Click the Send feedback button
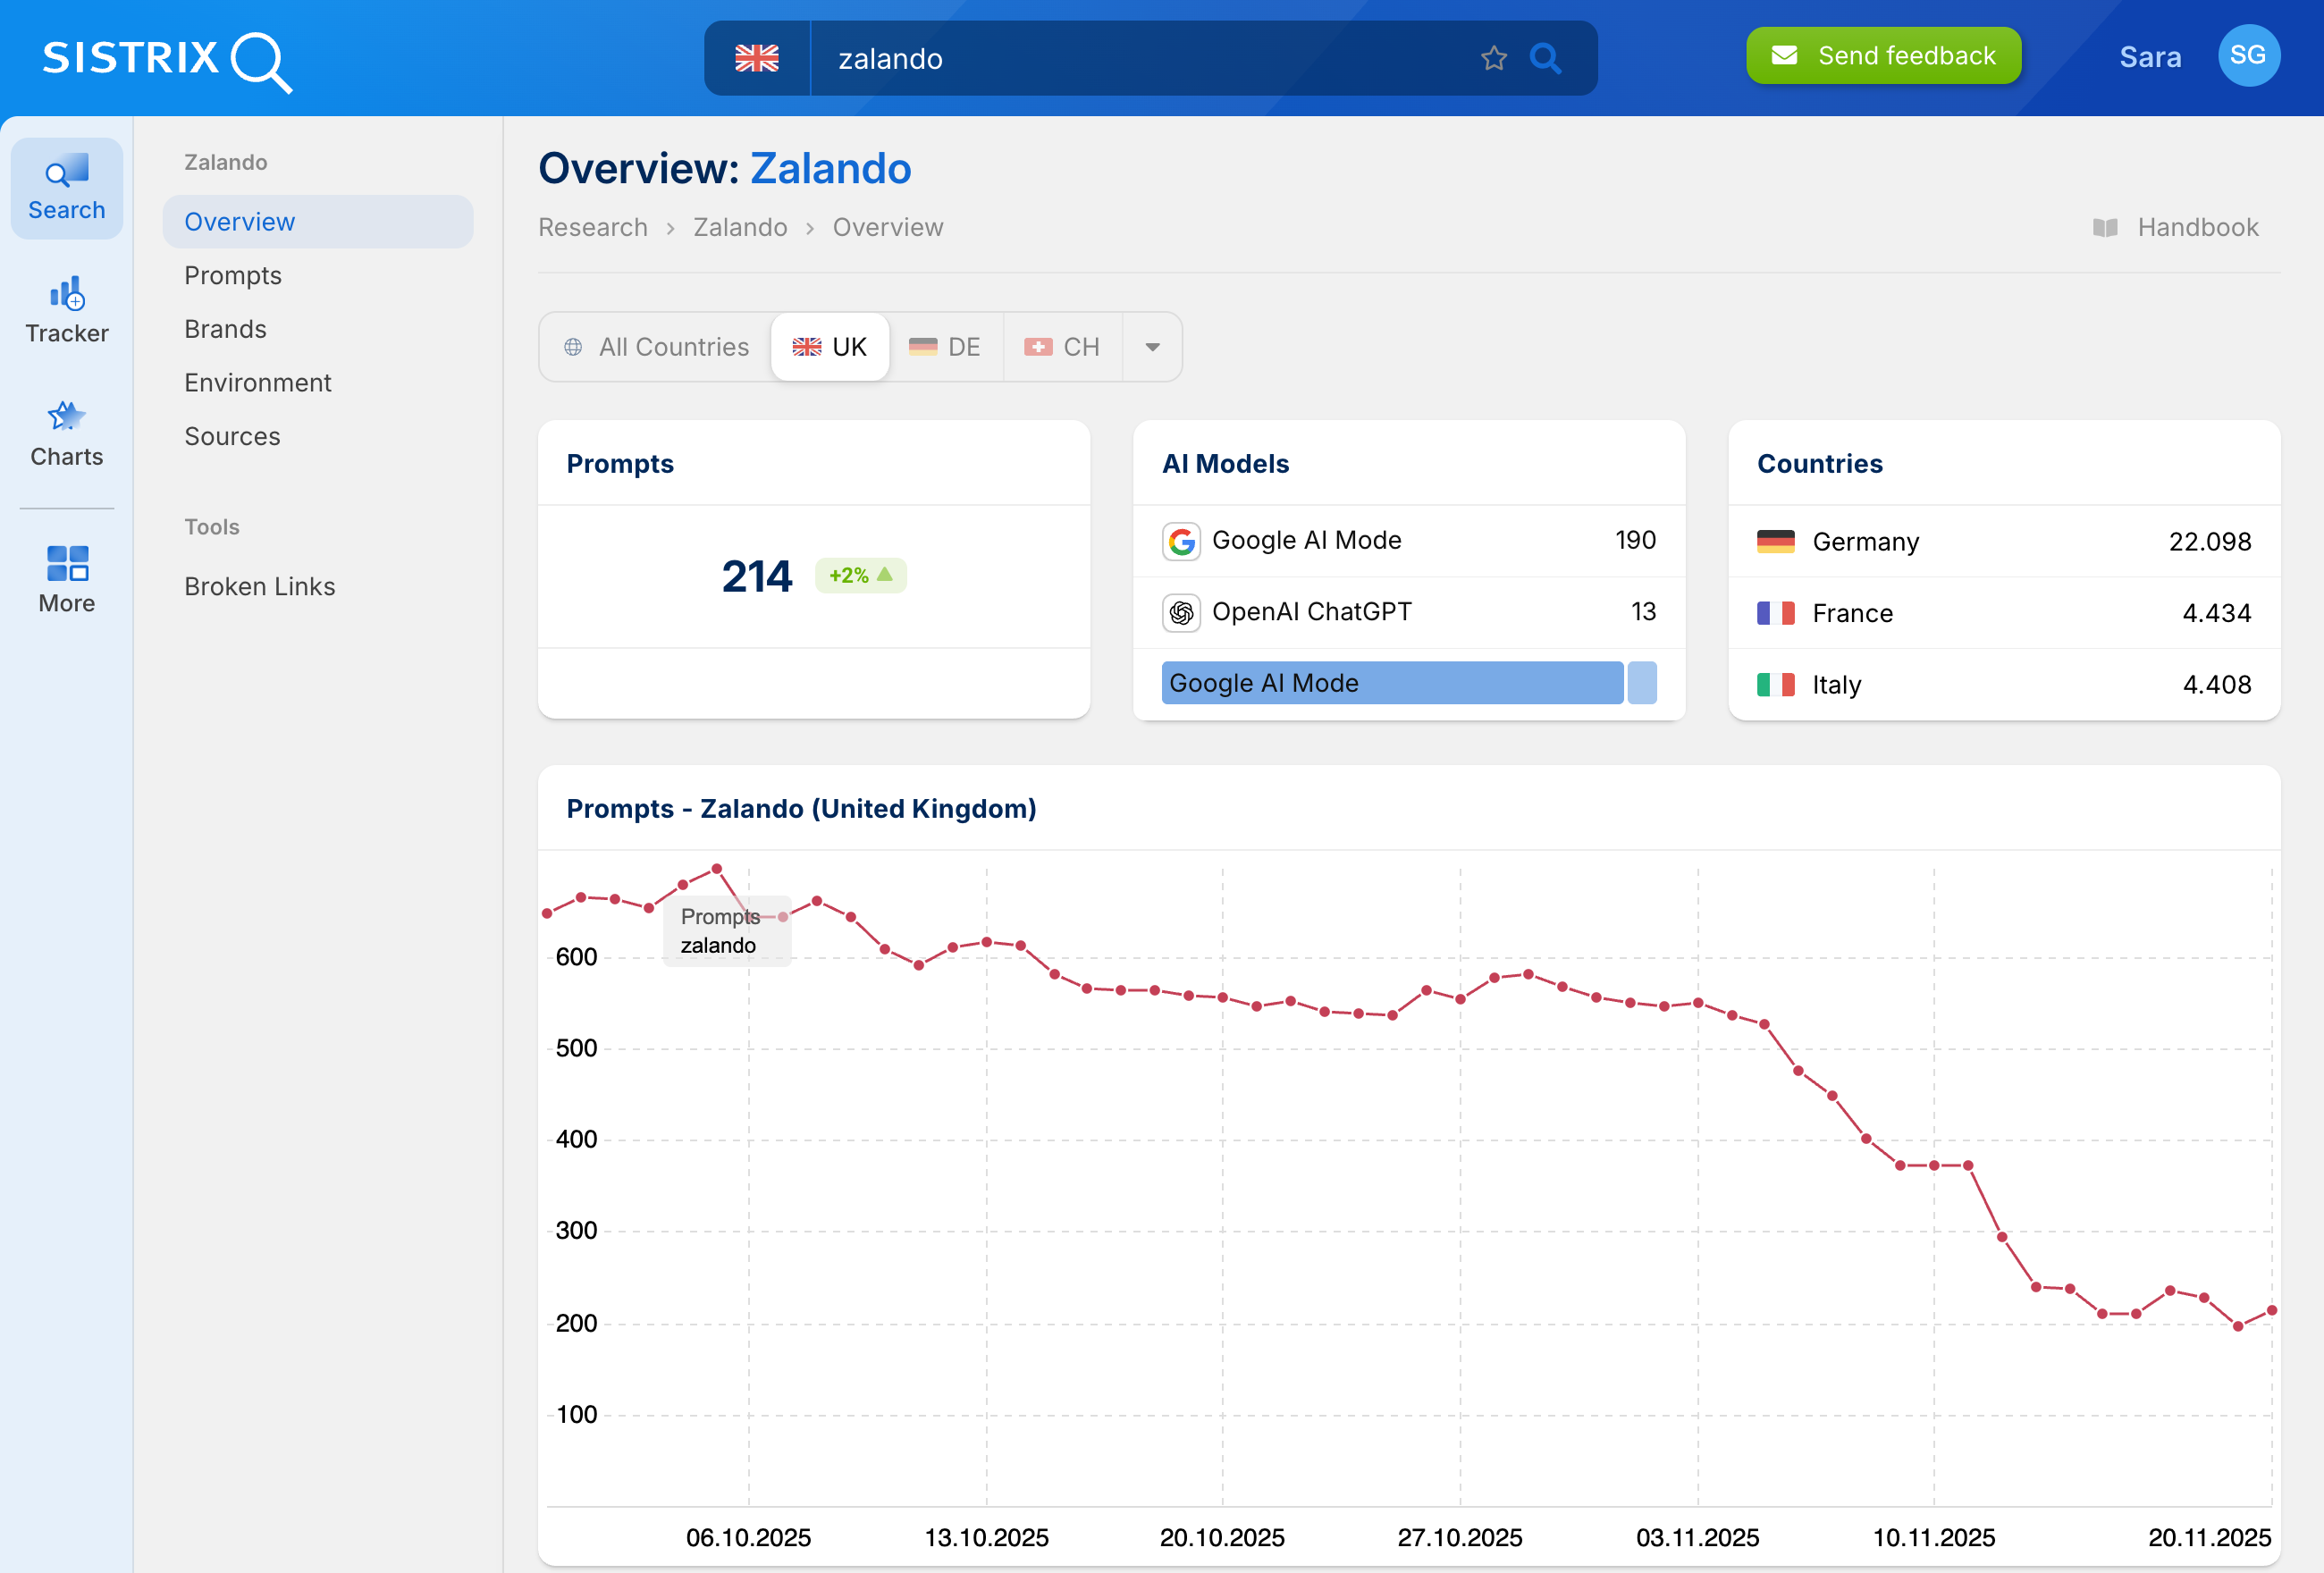Image resolution: width=2324 pixels, height=1573 pixels. [1883, 55]
